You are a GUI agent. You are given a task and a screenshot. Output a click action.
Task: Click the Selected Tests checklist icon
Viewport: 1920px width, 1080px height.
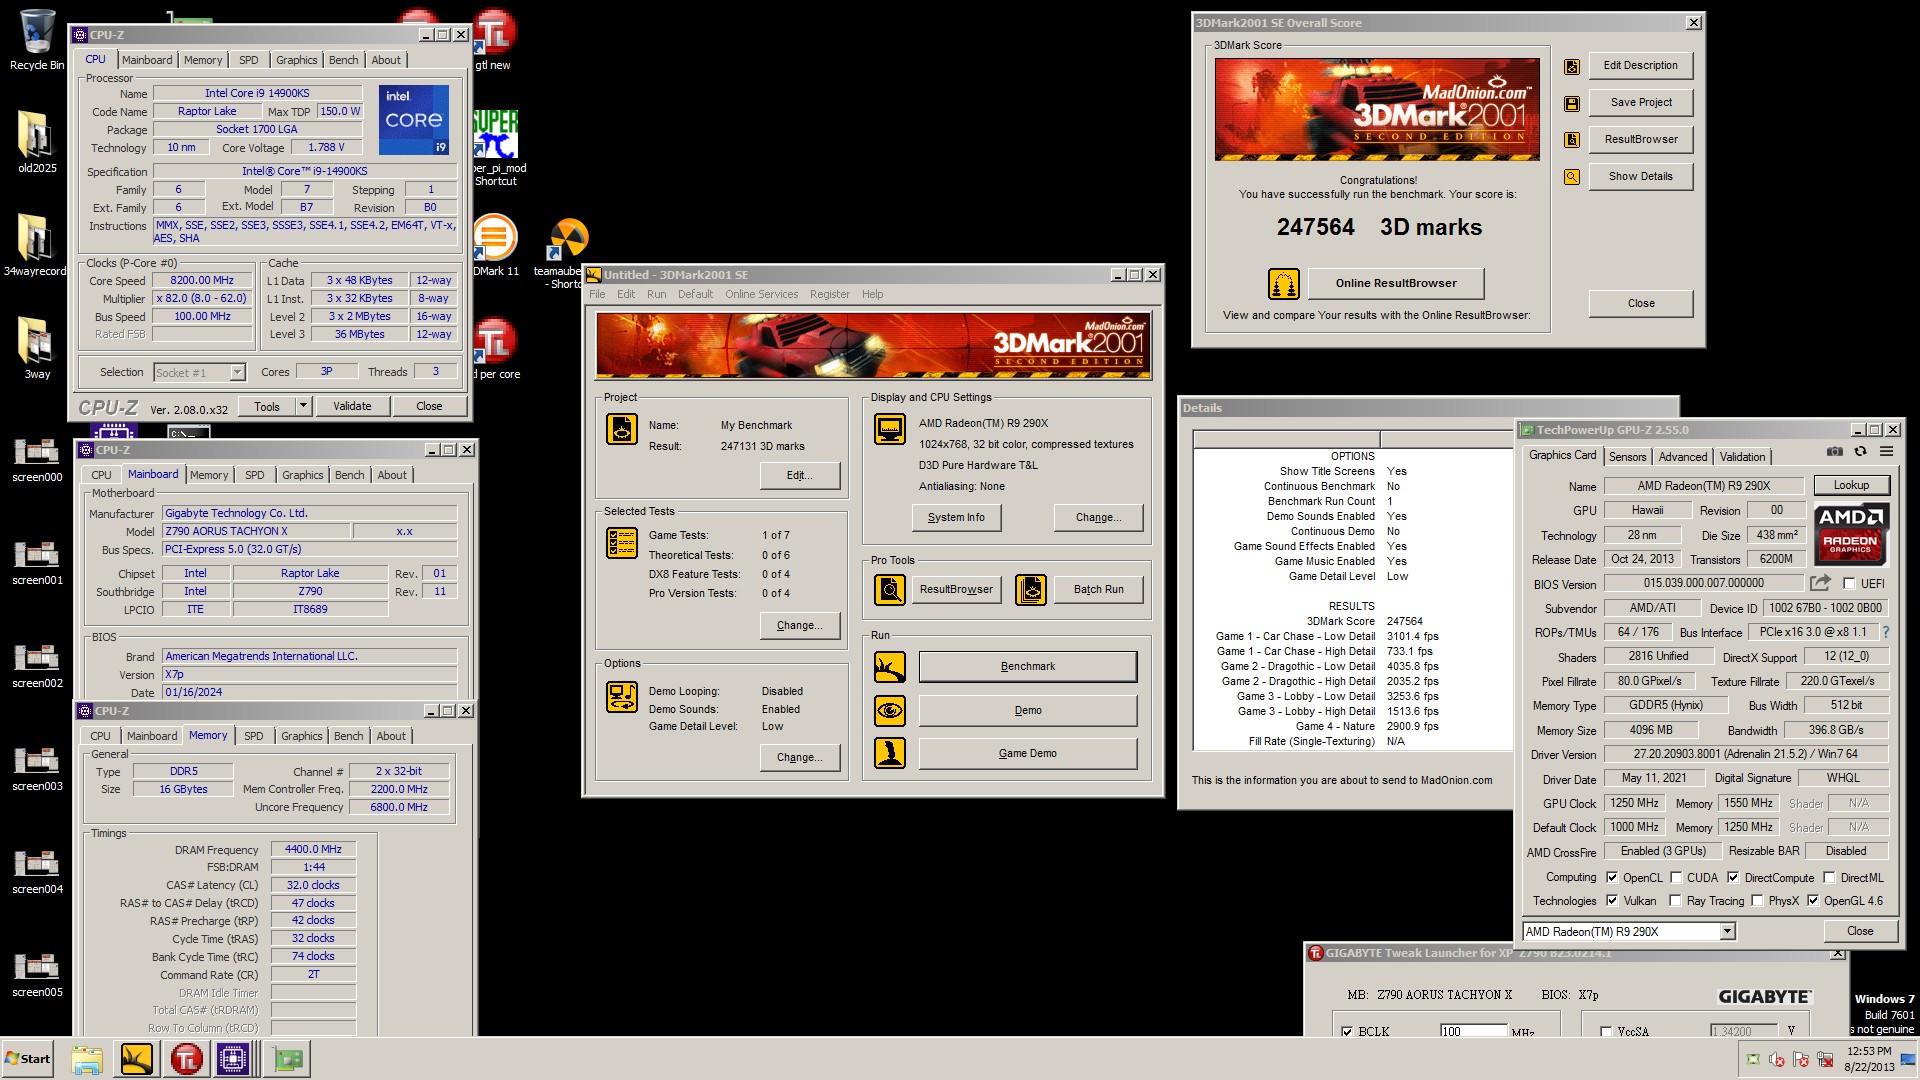tap(622, 543)
